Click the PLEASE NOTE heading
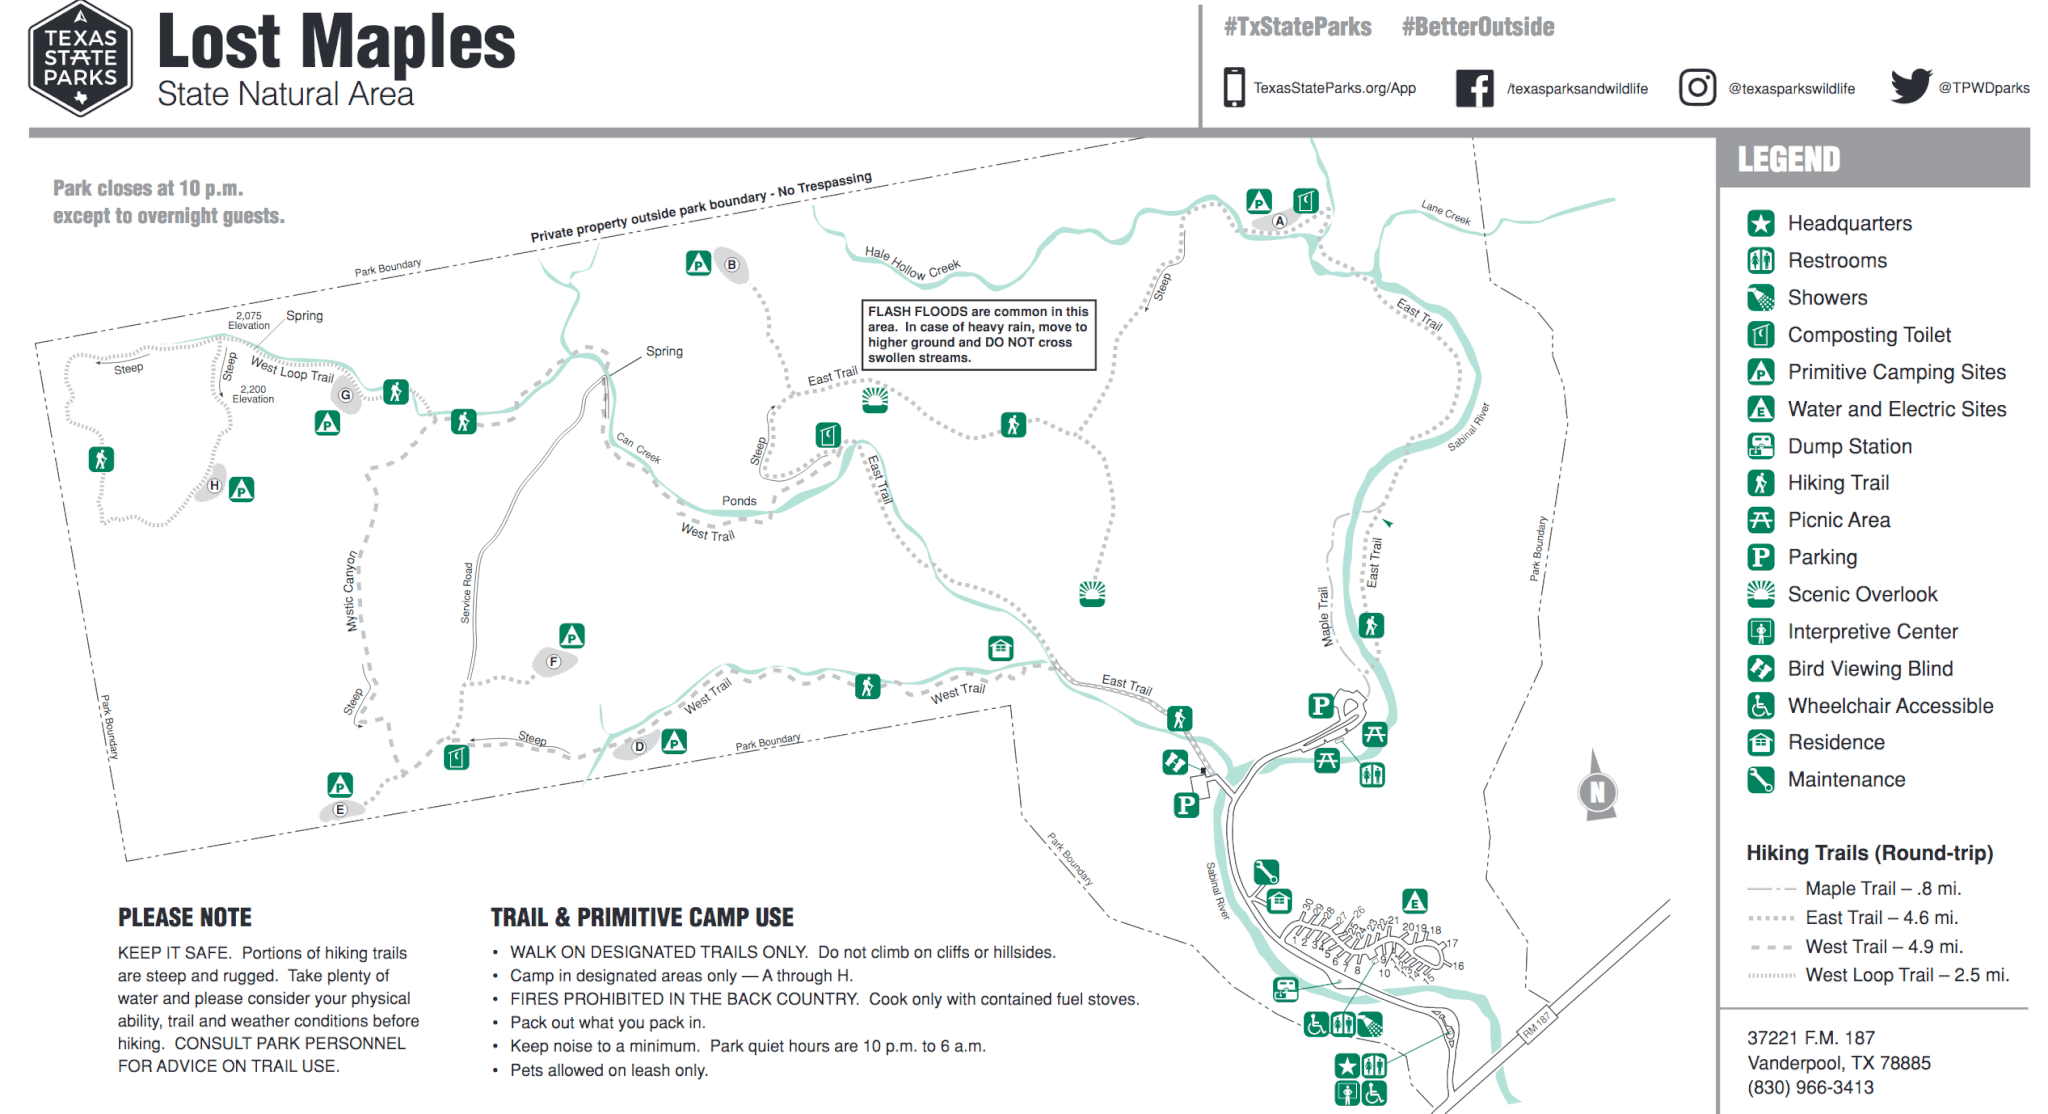 185,917
